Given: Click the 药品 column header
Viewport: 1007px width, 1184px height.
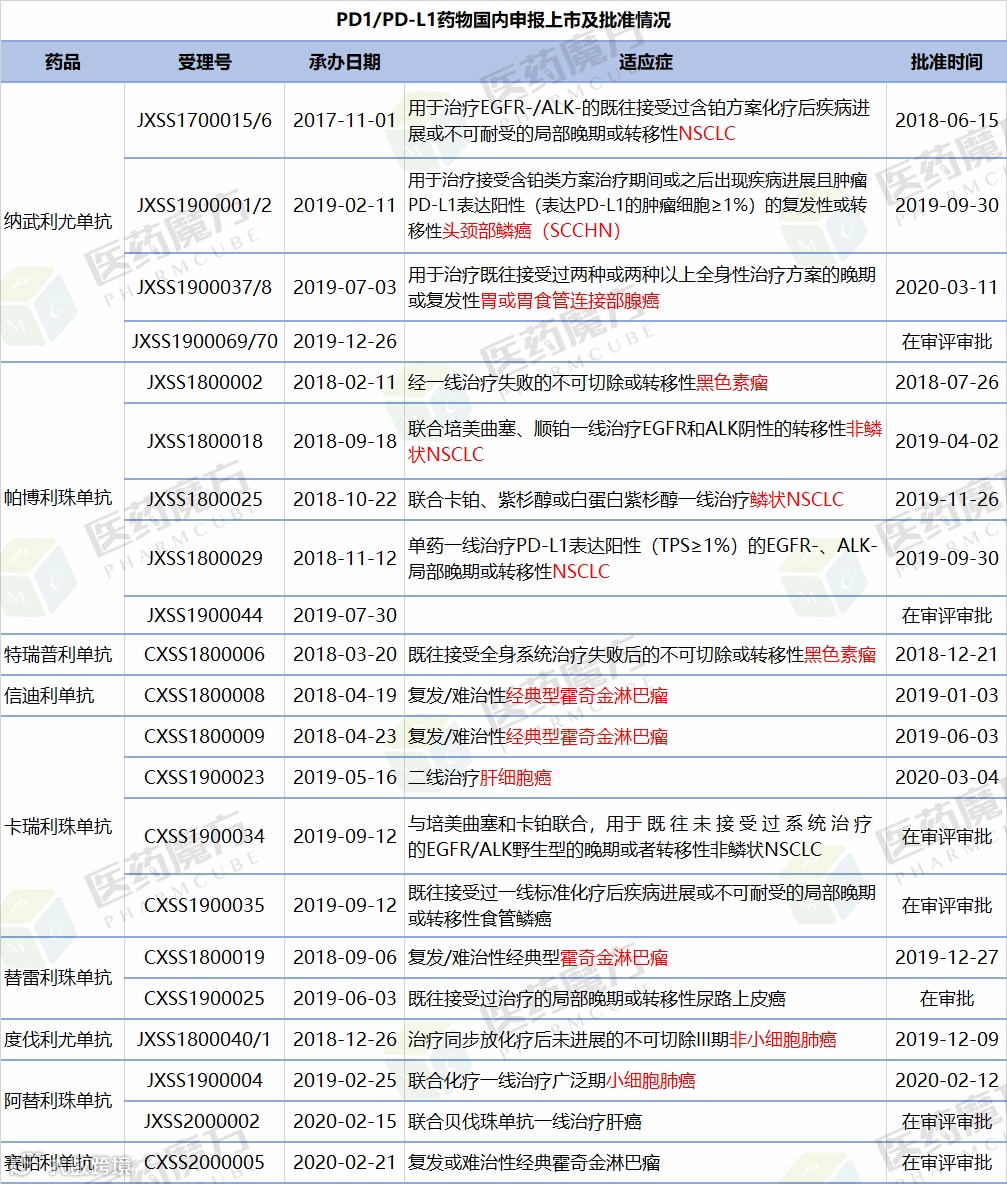Looking at the screenshot, I should 63,62.
